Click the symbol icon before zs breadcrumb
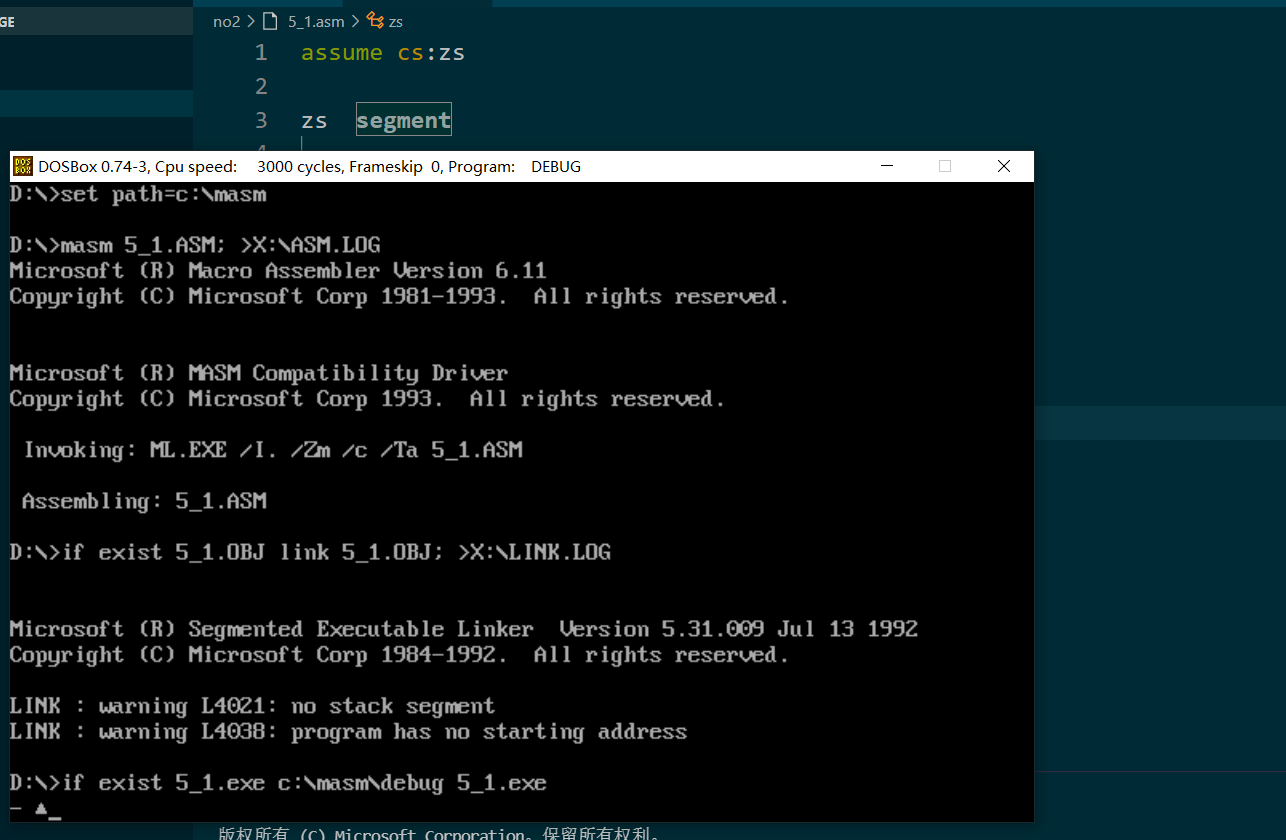This screenshot has height=840, width=1286. (375, 20)
